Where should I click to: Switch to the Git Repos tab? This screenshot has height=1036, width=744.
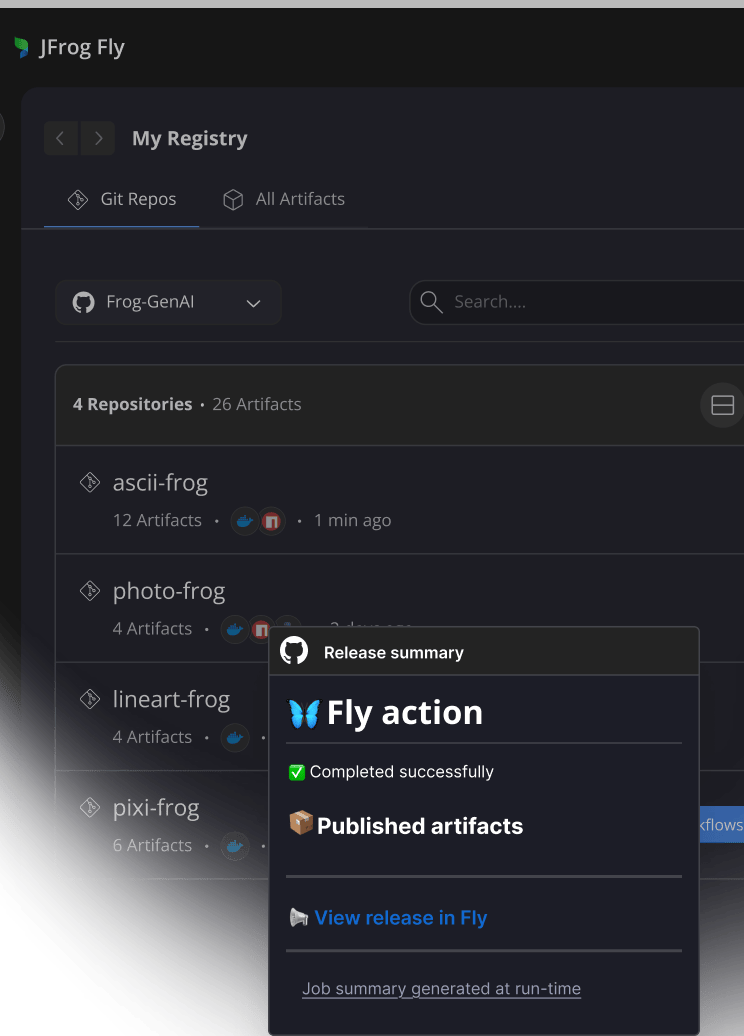(x=122, y=199)
